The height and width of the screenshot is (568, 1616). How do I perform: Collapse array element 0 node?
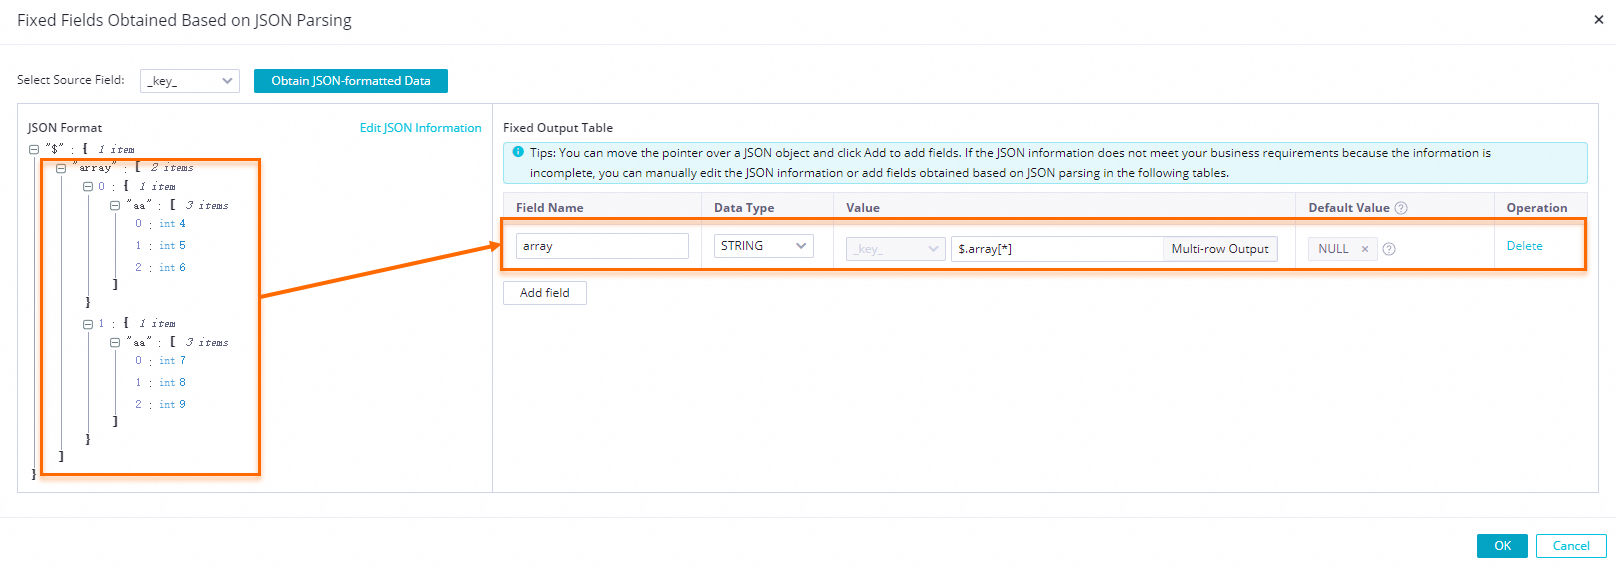88,187
